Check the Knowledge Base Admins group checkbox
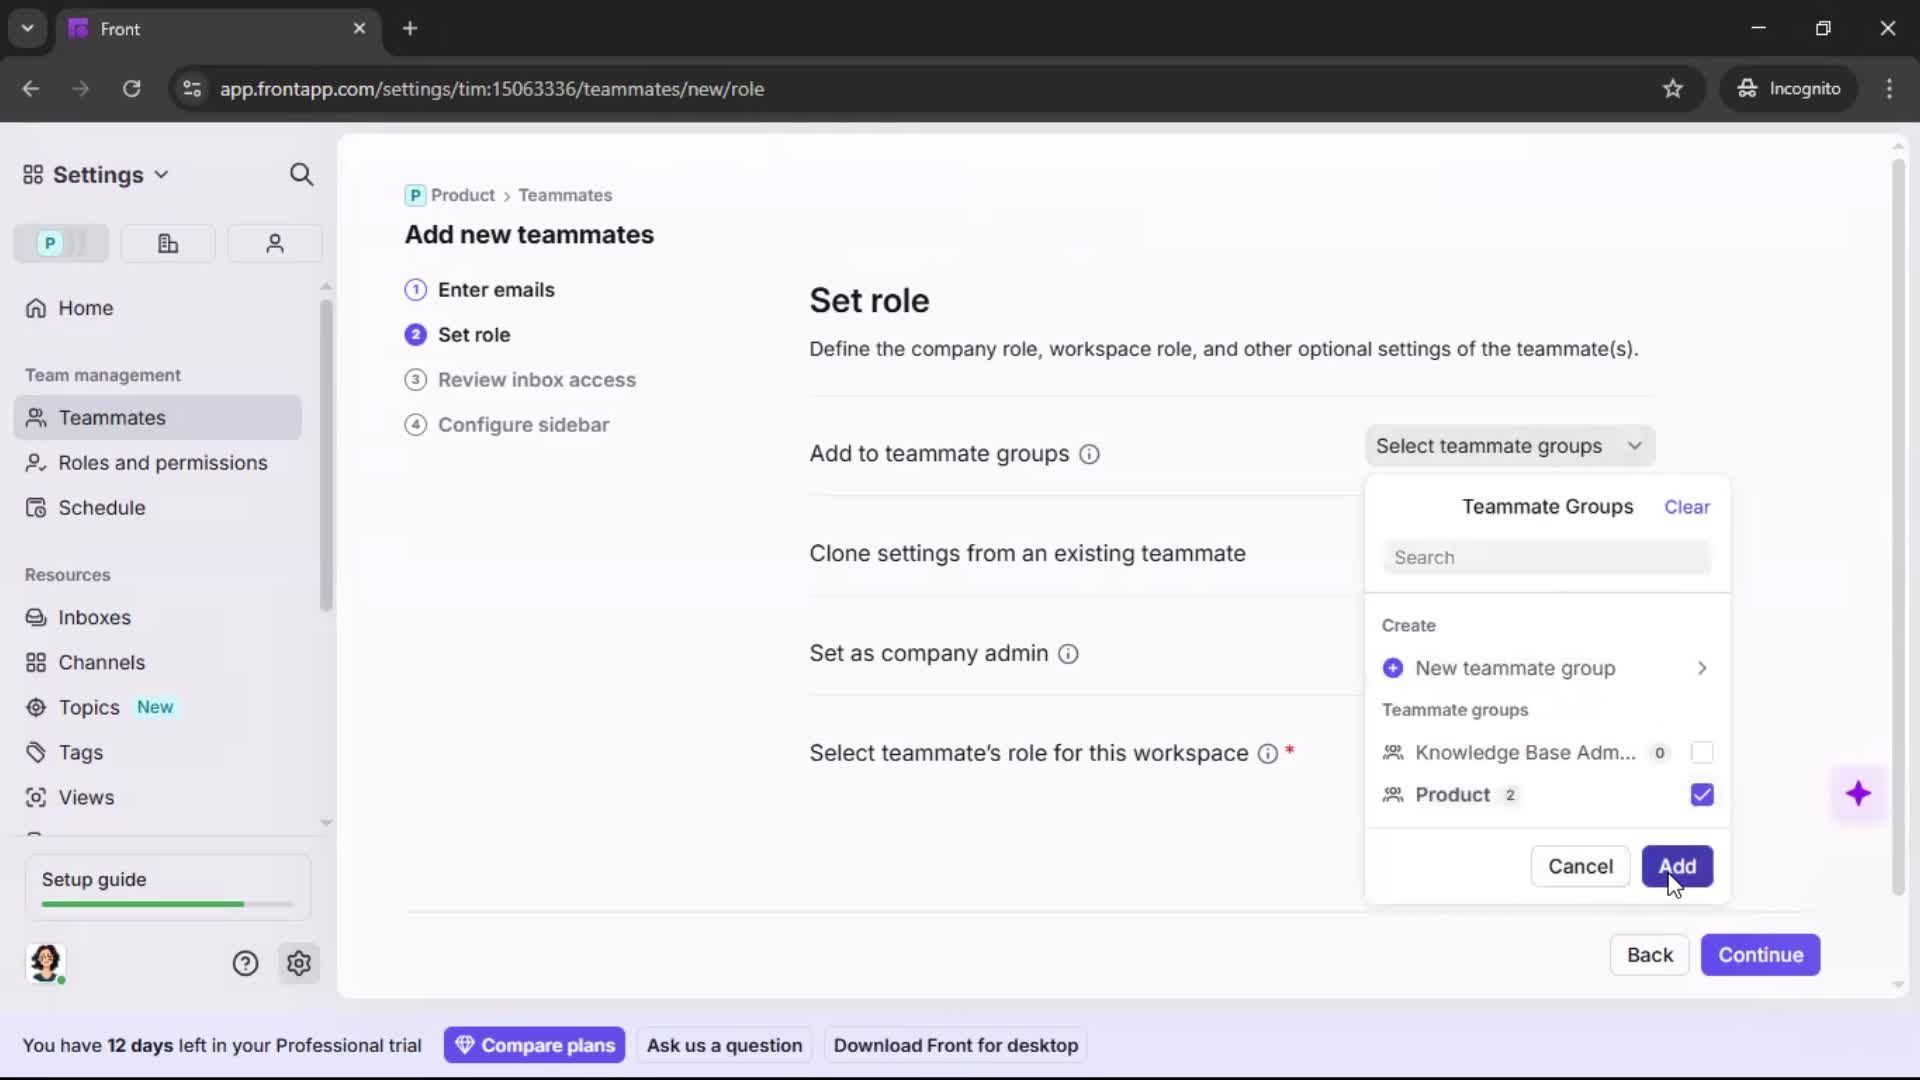 (1703, 753)
